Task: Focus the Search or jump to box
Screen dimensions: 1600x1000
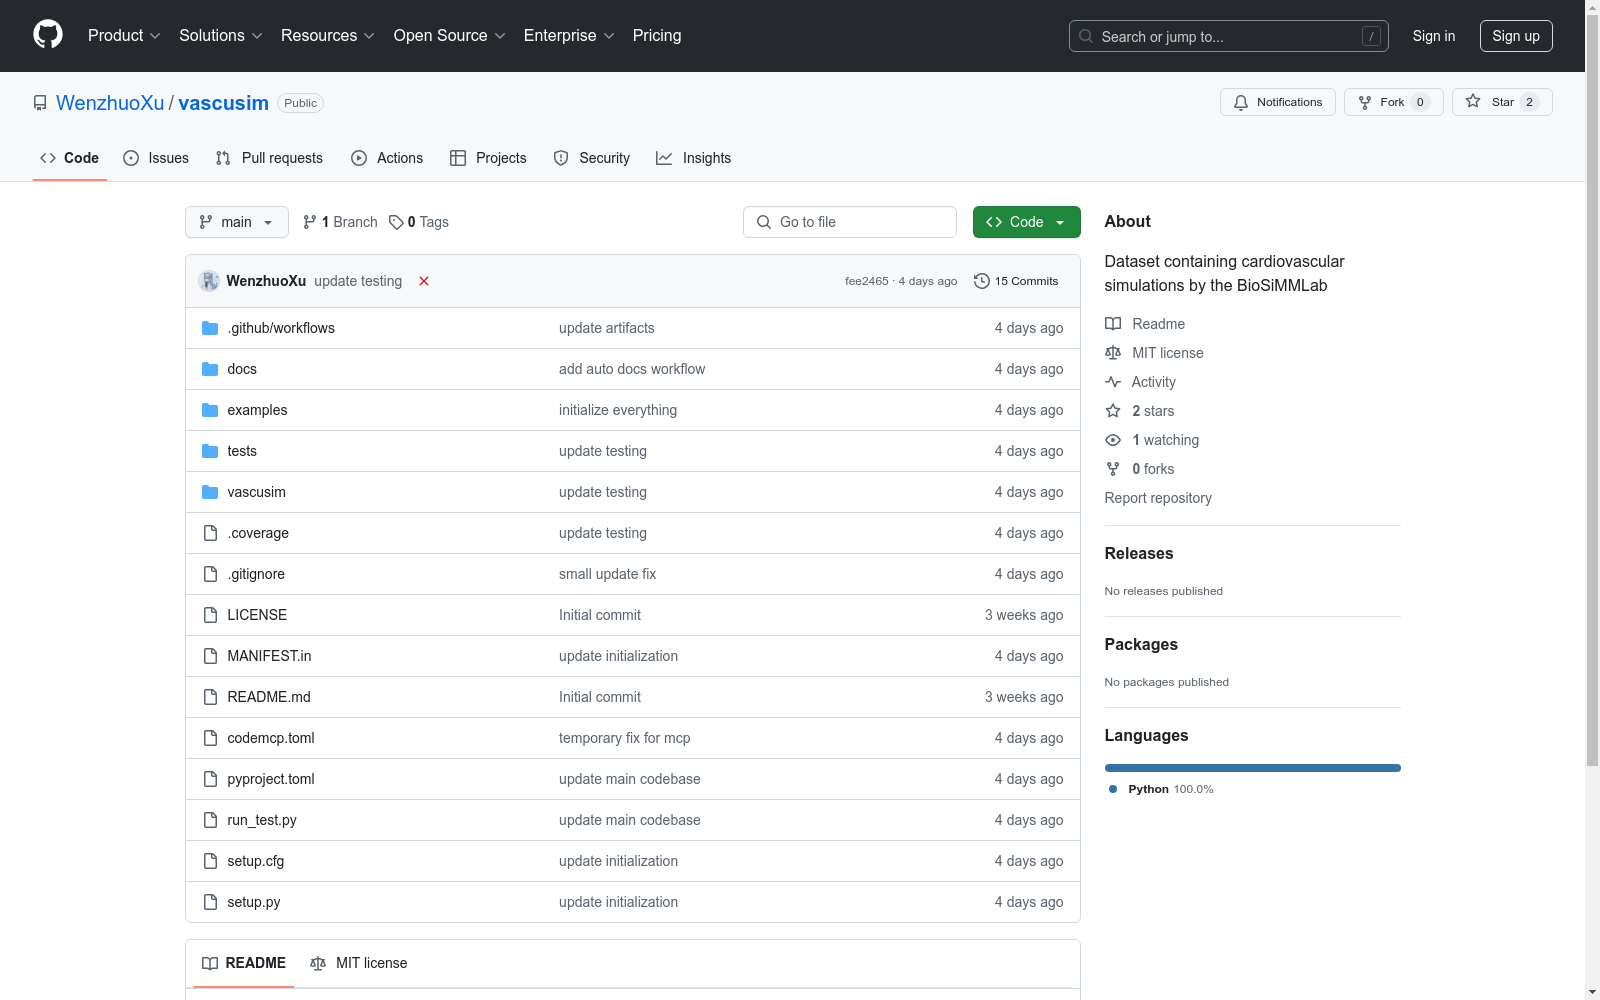Action: pos(1229,36)
